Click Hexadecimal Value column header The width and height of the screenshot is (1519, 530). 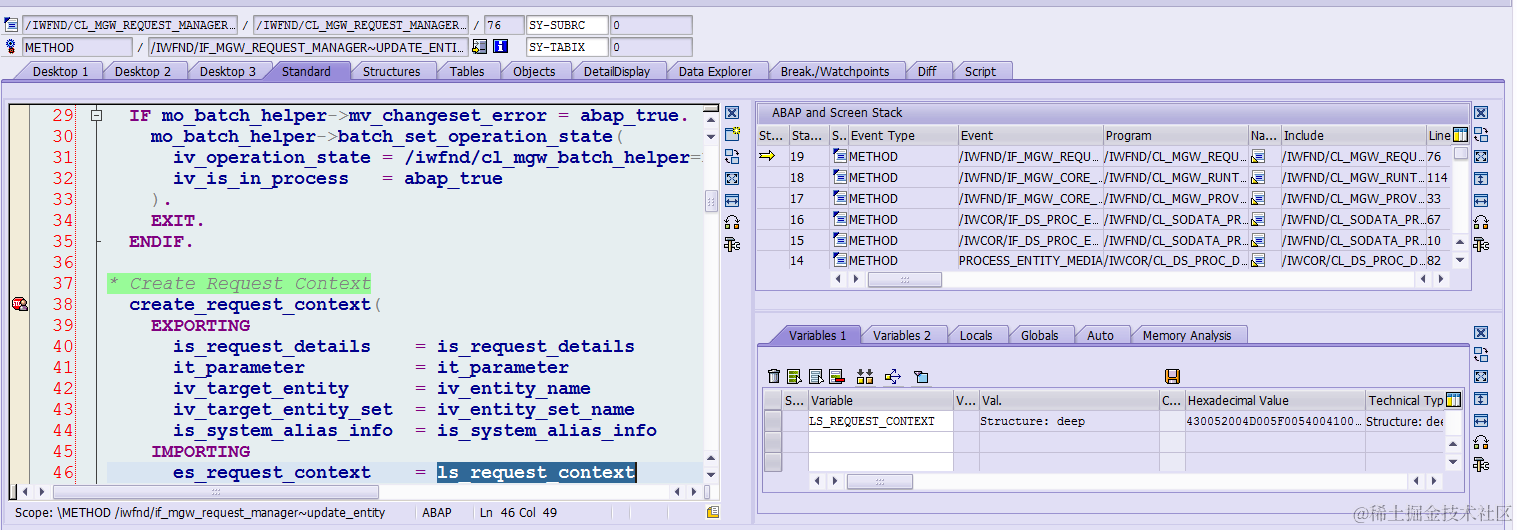1273,400
